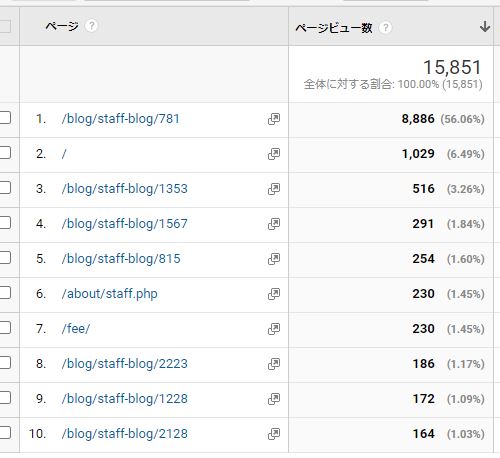
Task: Click the /about/staff.php page link
Action: (109, 294)
